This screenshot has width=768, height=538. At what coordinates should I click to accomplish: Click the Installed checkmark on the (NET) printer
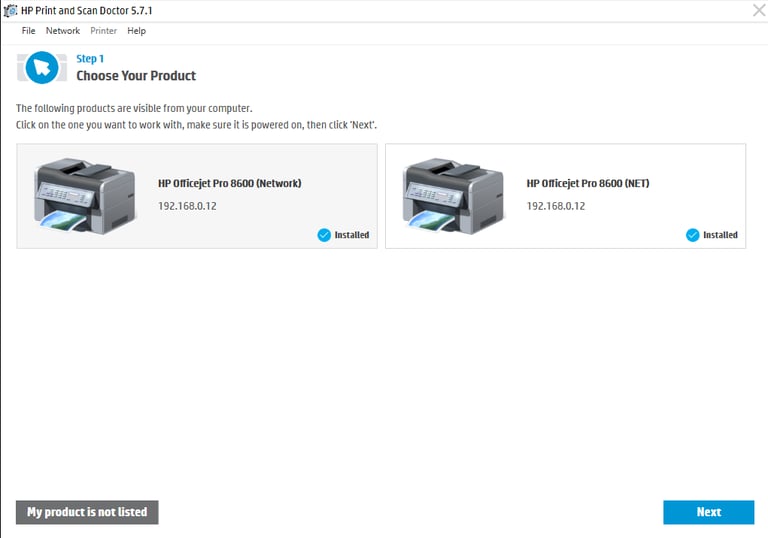point(693,235)
